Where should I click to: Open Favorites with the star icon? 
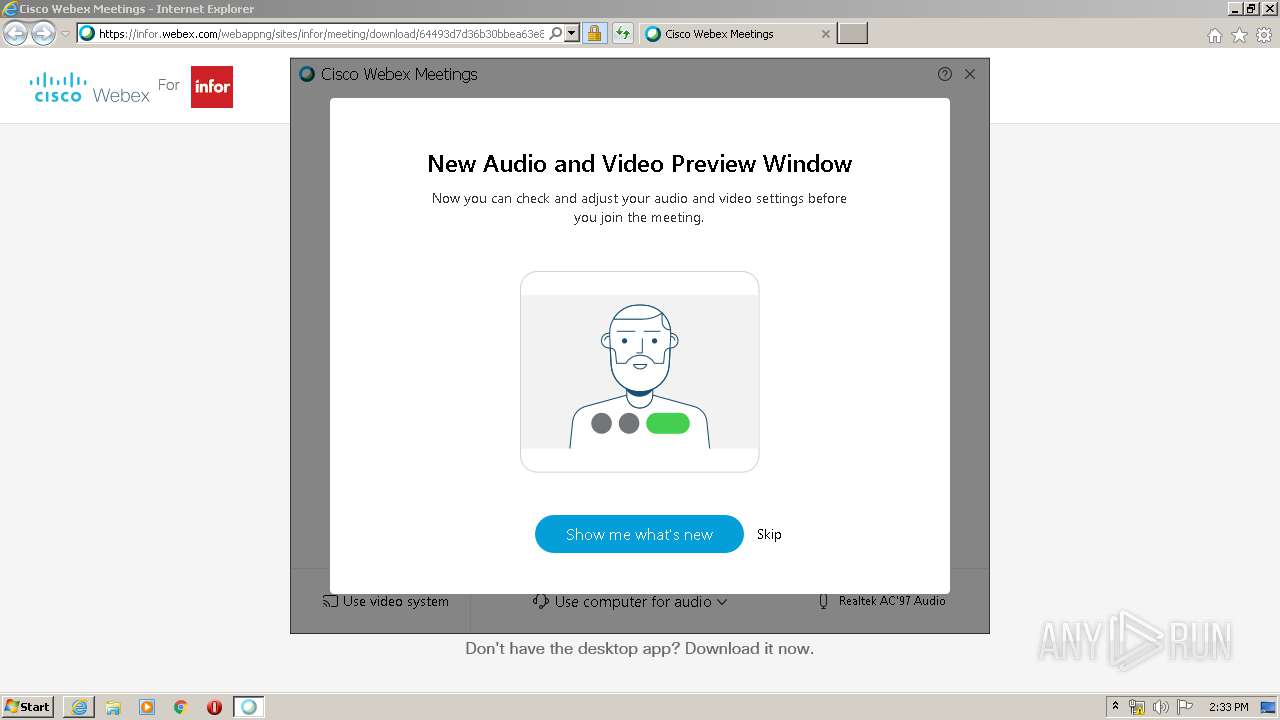tap(1240, 35)
